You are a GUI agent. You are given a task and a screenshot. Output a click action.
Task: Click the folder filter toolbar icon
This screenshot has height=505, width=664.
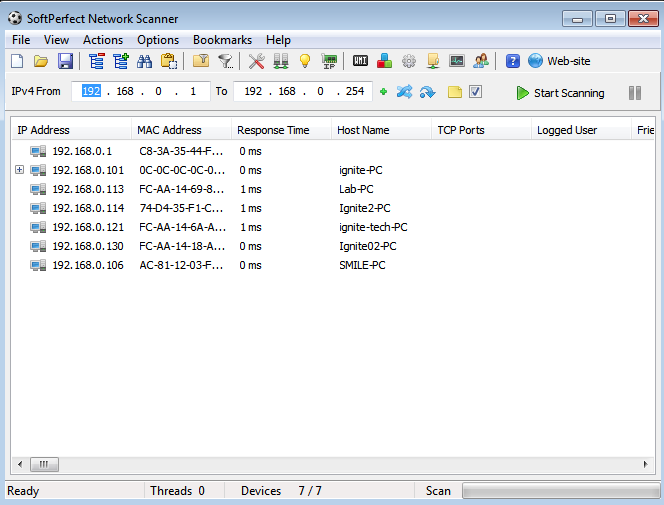[x=201, y=61]
